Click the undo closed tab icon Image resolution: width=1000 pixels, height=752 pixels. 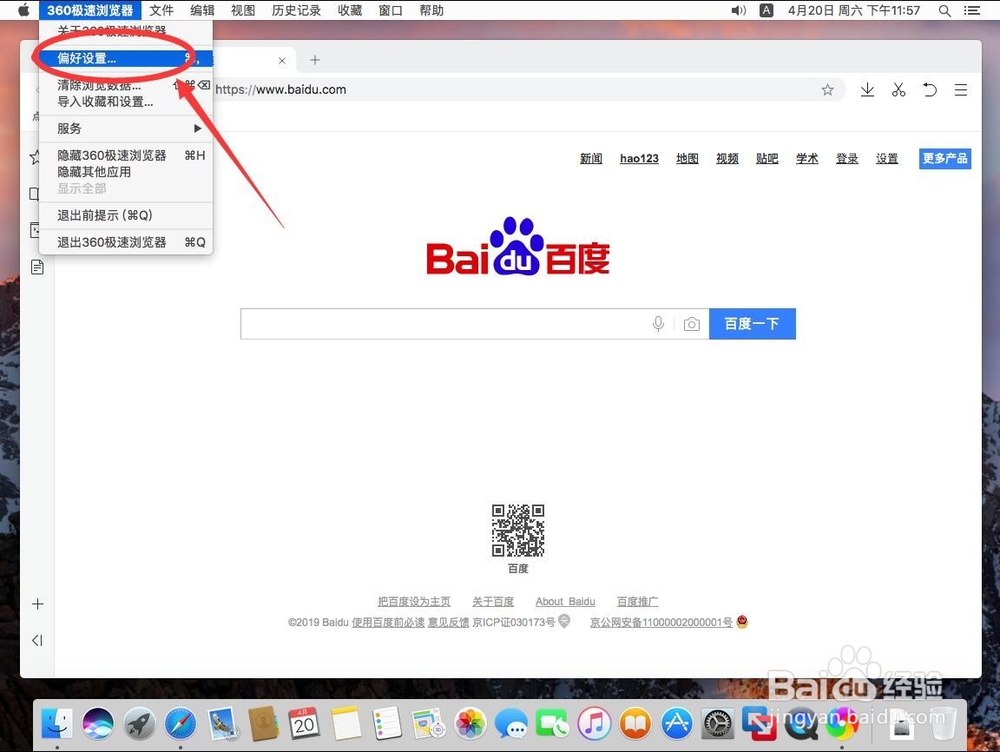pos(930,90)
